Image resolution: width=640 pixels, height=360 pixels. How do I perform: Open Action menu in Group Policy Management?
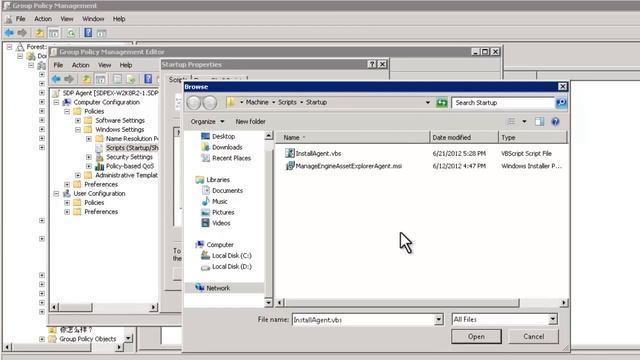tap(43, 19)
